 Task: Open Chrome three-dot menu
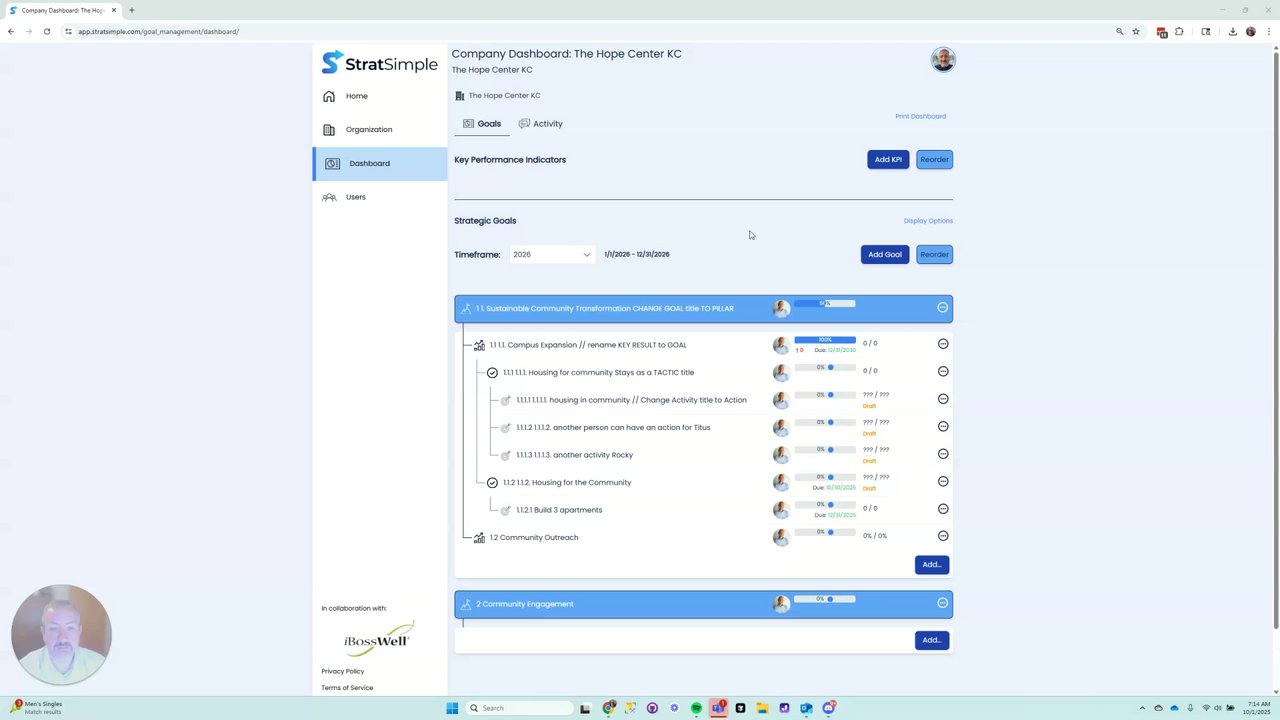click(1268, 32)
